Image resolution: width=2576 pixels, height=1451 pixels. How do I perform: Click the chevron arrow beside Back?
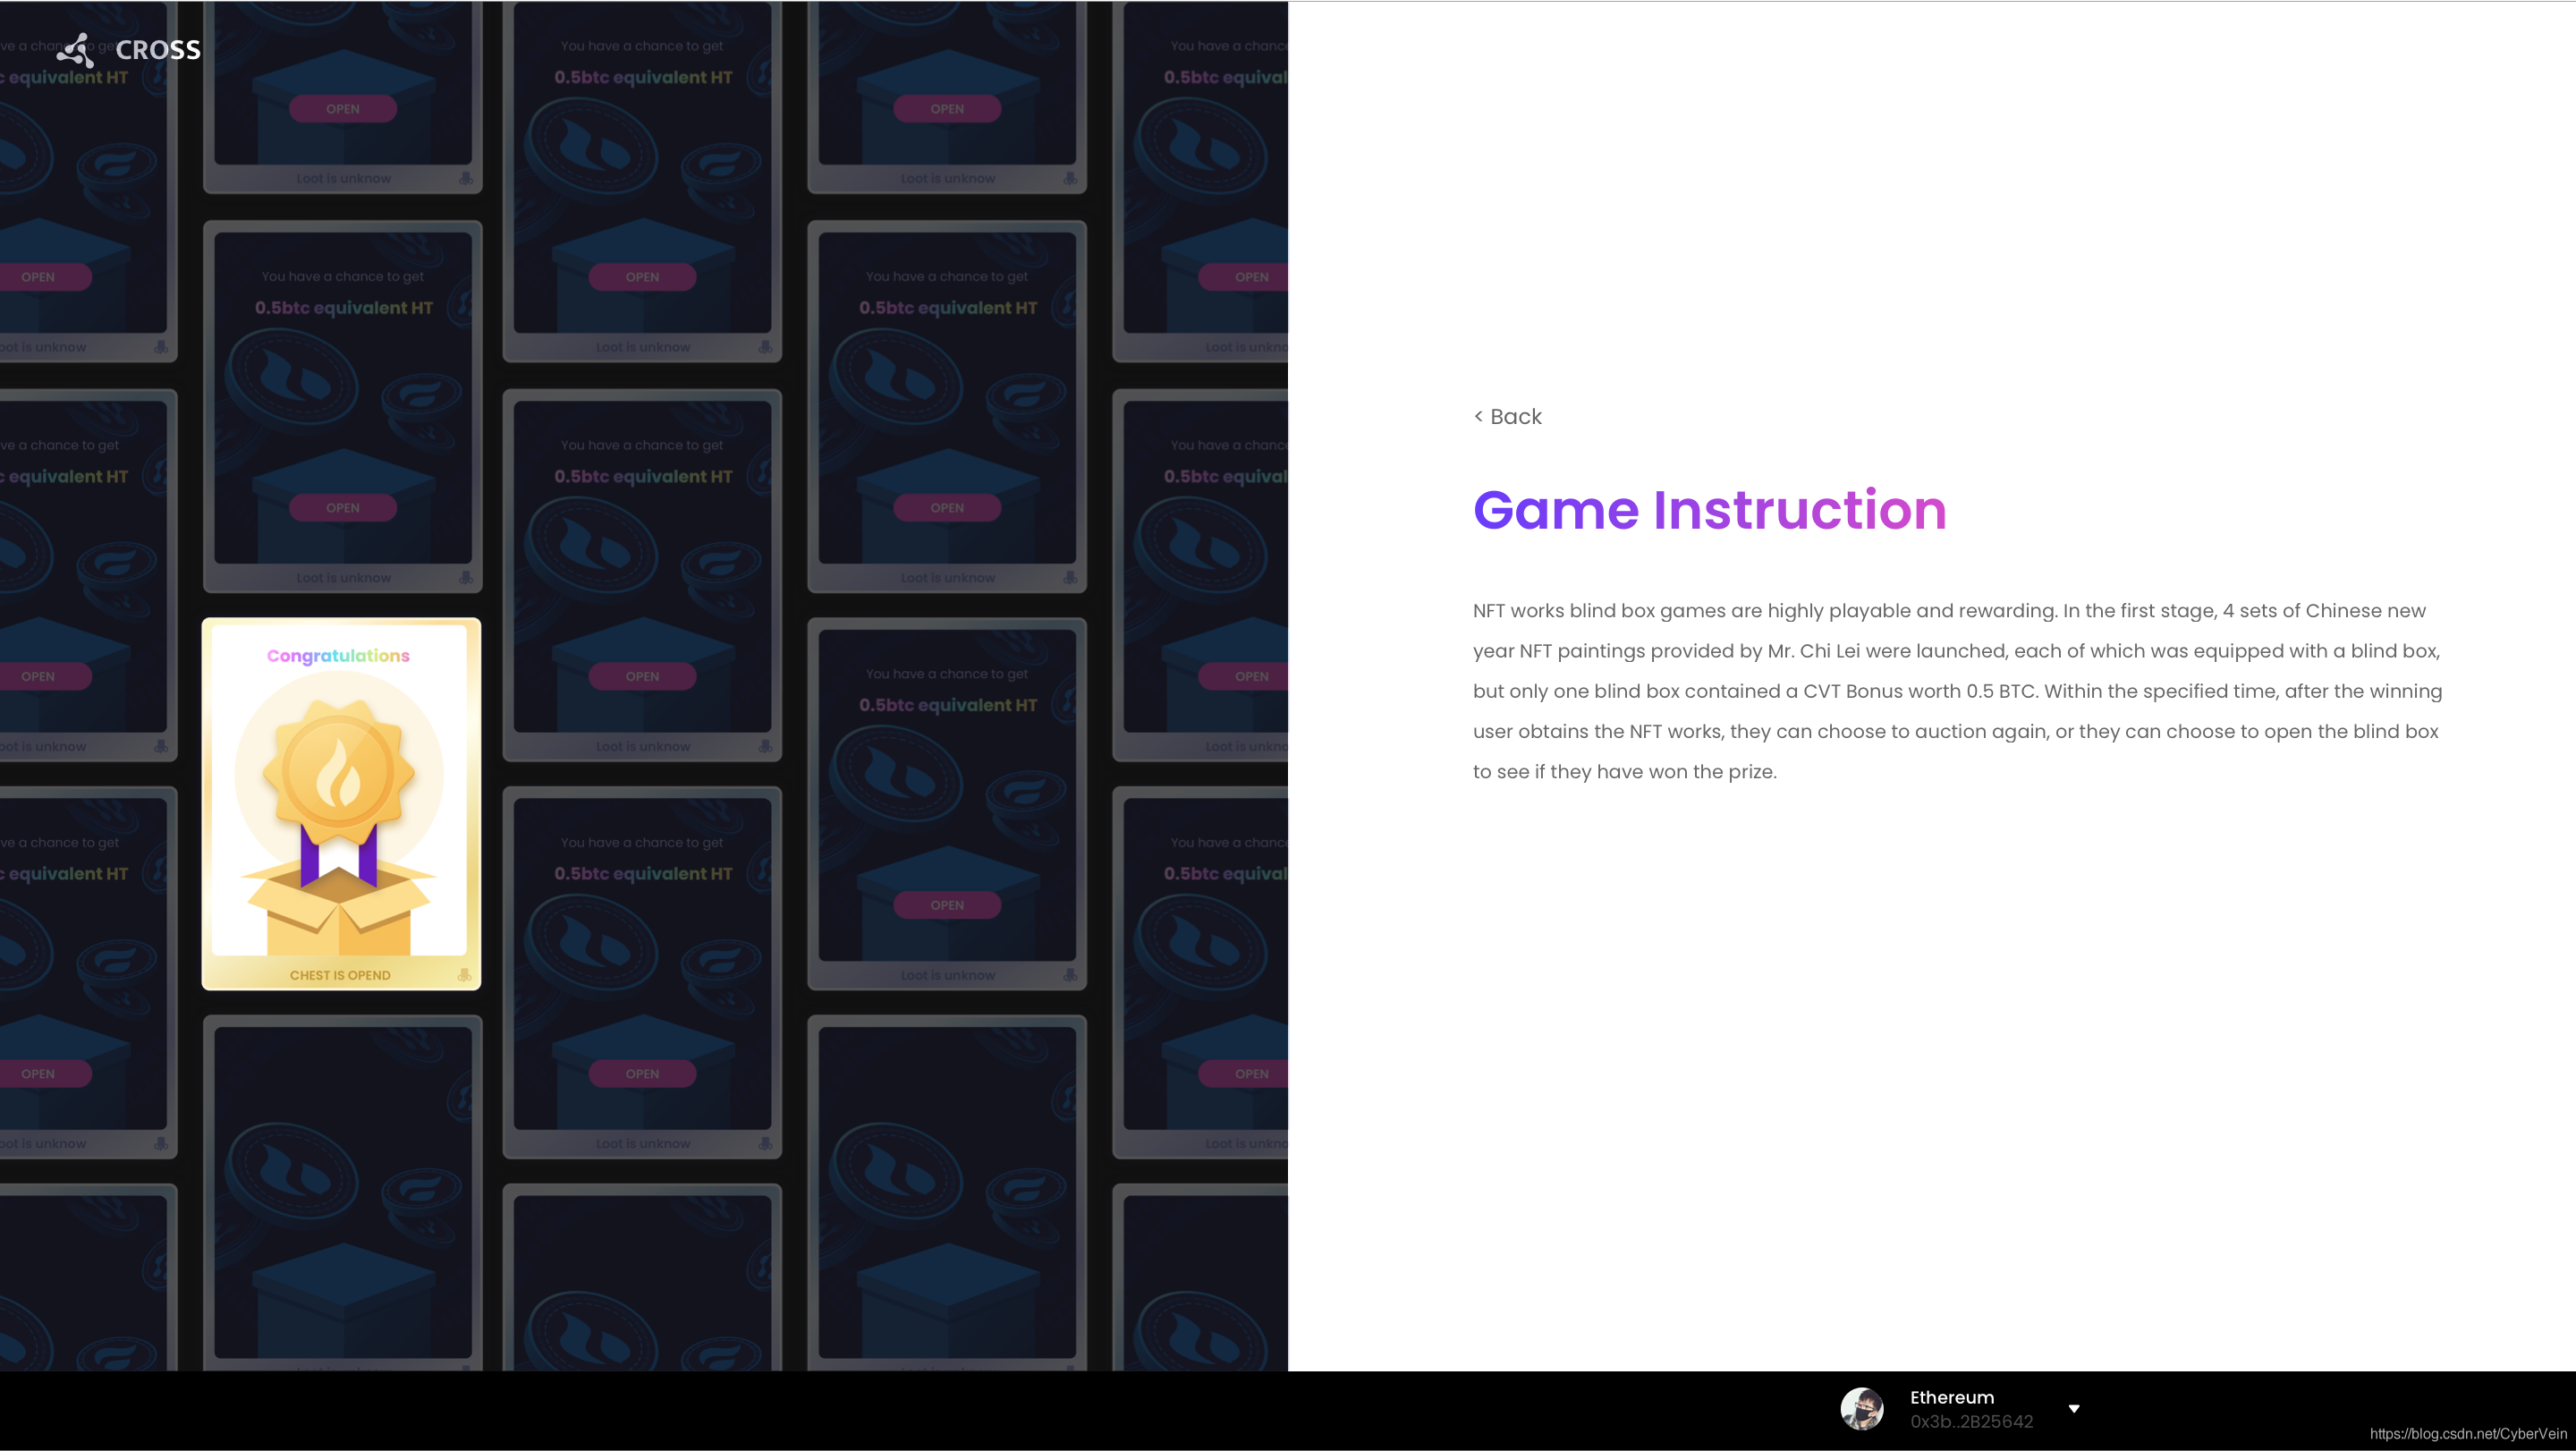[1478, 416]
